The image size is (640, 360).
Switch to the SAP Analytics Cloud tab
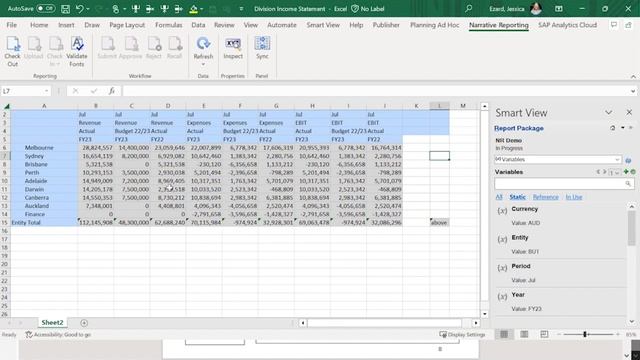(x=567, y=25)
